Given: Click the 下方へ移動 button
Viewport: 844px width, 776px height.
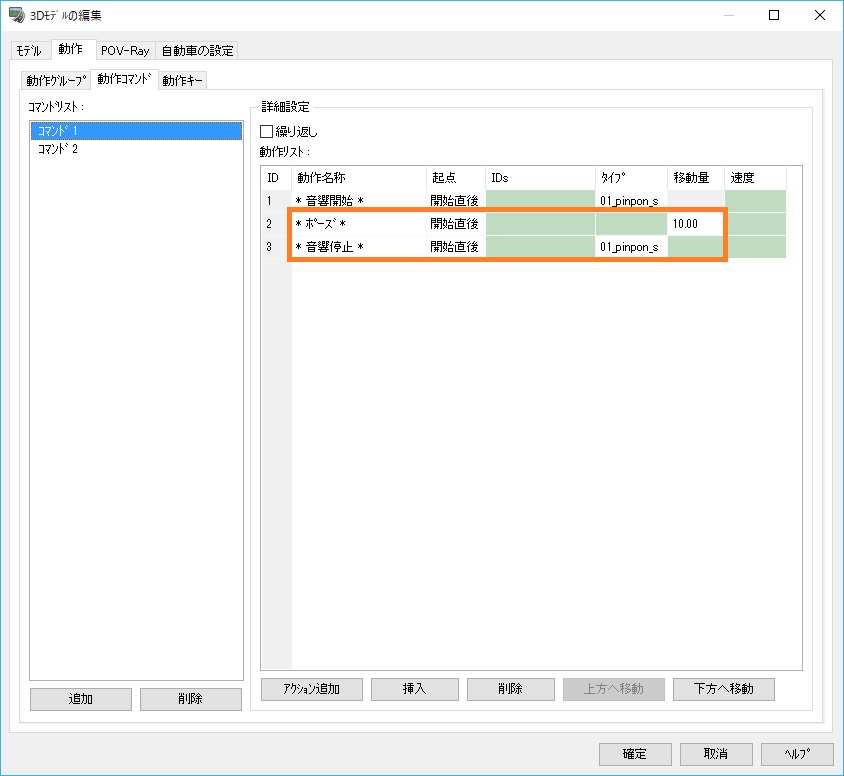Looking at the screenshot, I should (723, 689).
